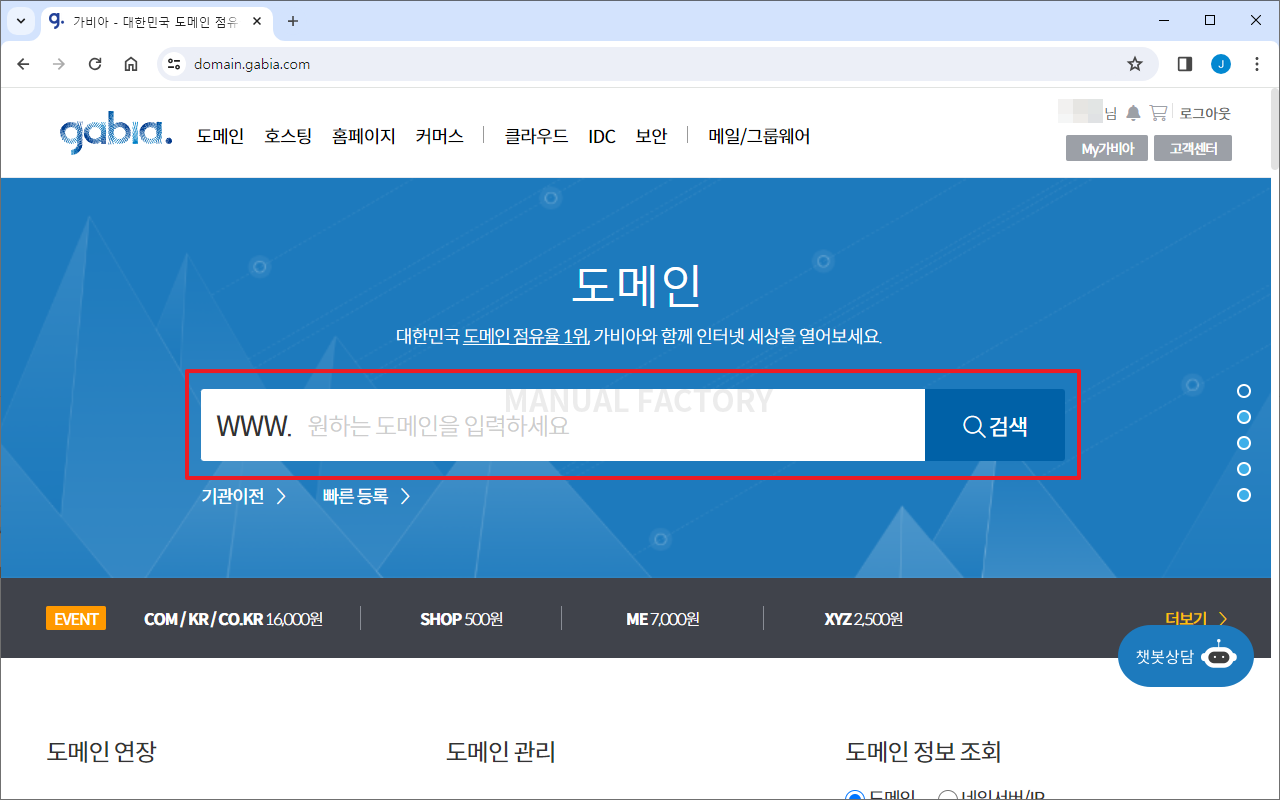Click the domain search input field
This screenshot has width=1280, height=800.
[563, 425]
